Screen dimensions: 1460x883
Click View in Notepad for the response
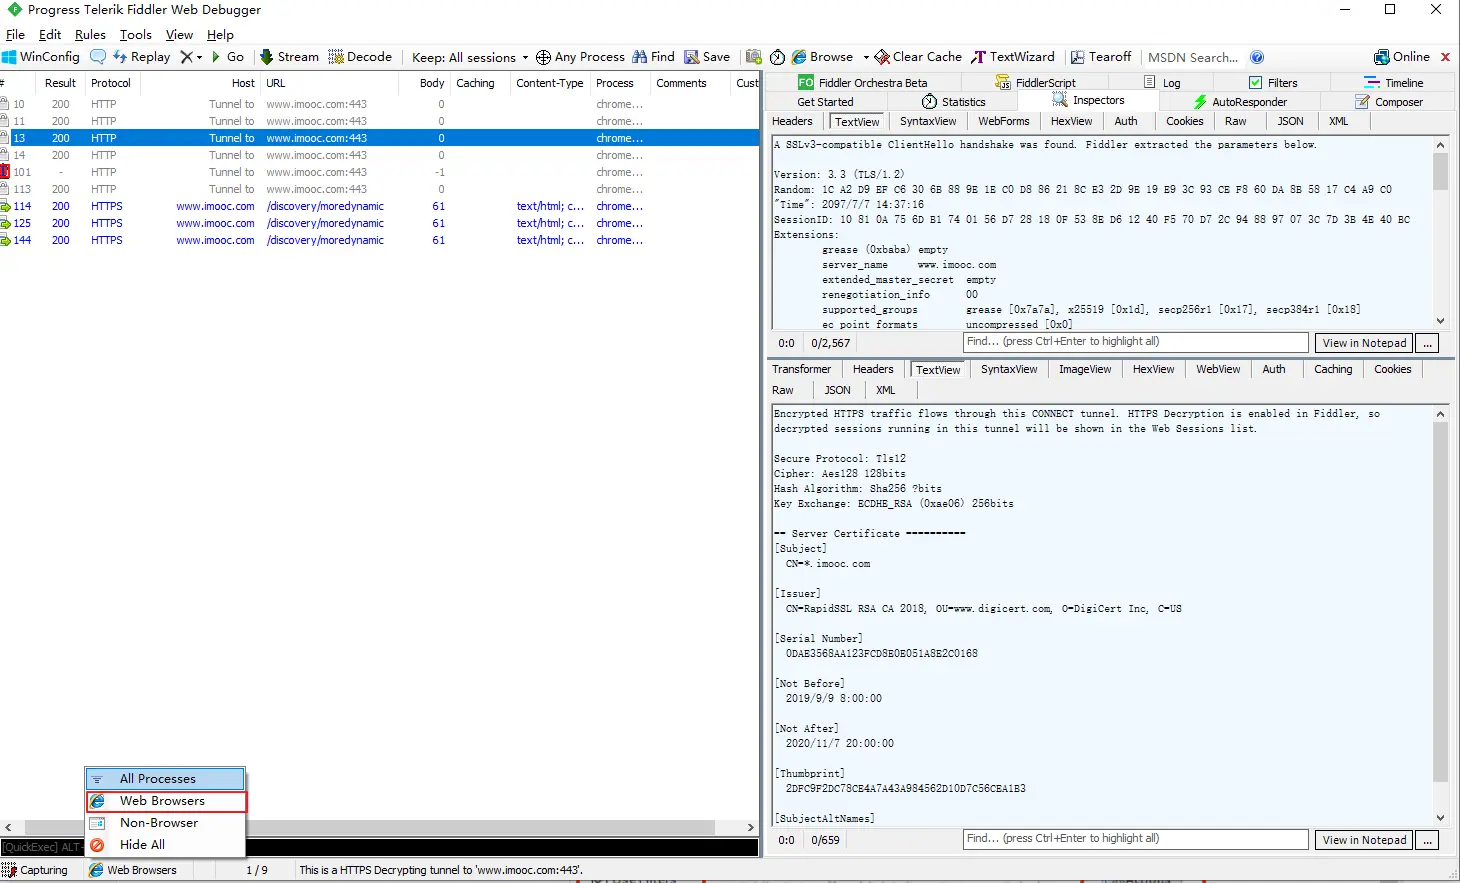point(1364,840)
